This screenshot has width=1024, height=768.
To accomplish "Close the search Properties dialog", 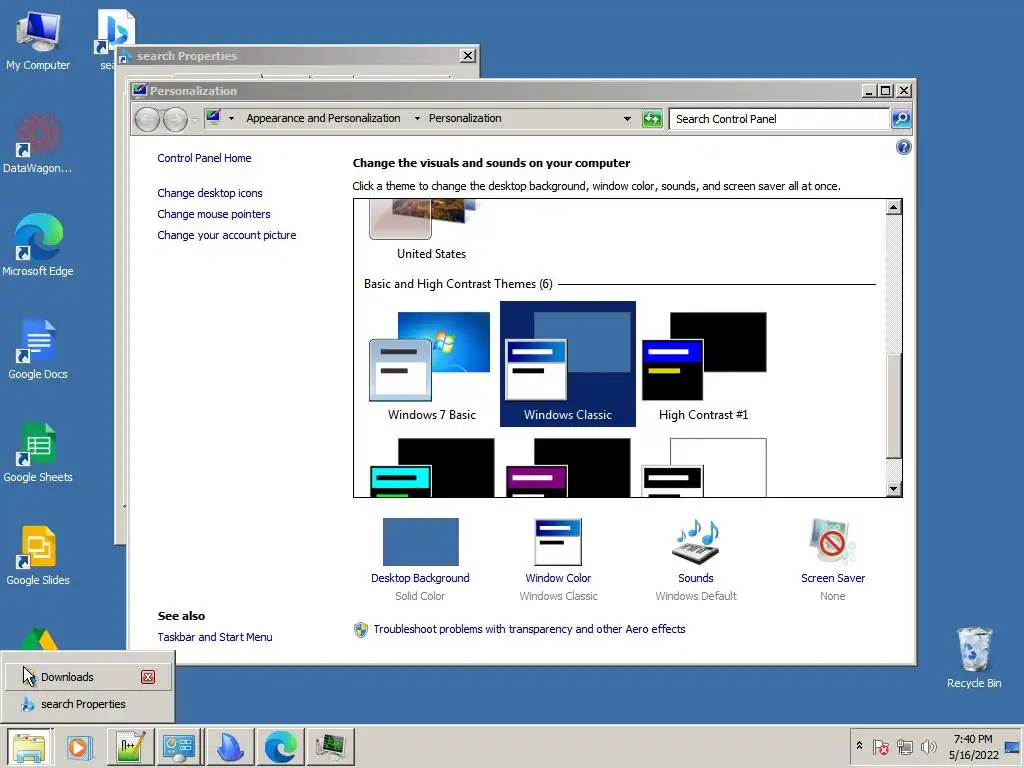I will tap(468, 56).
